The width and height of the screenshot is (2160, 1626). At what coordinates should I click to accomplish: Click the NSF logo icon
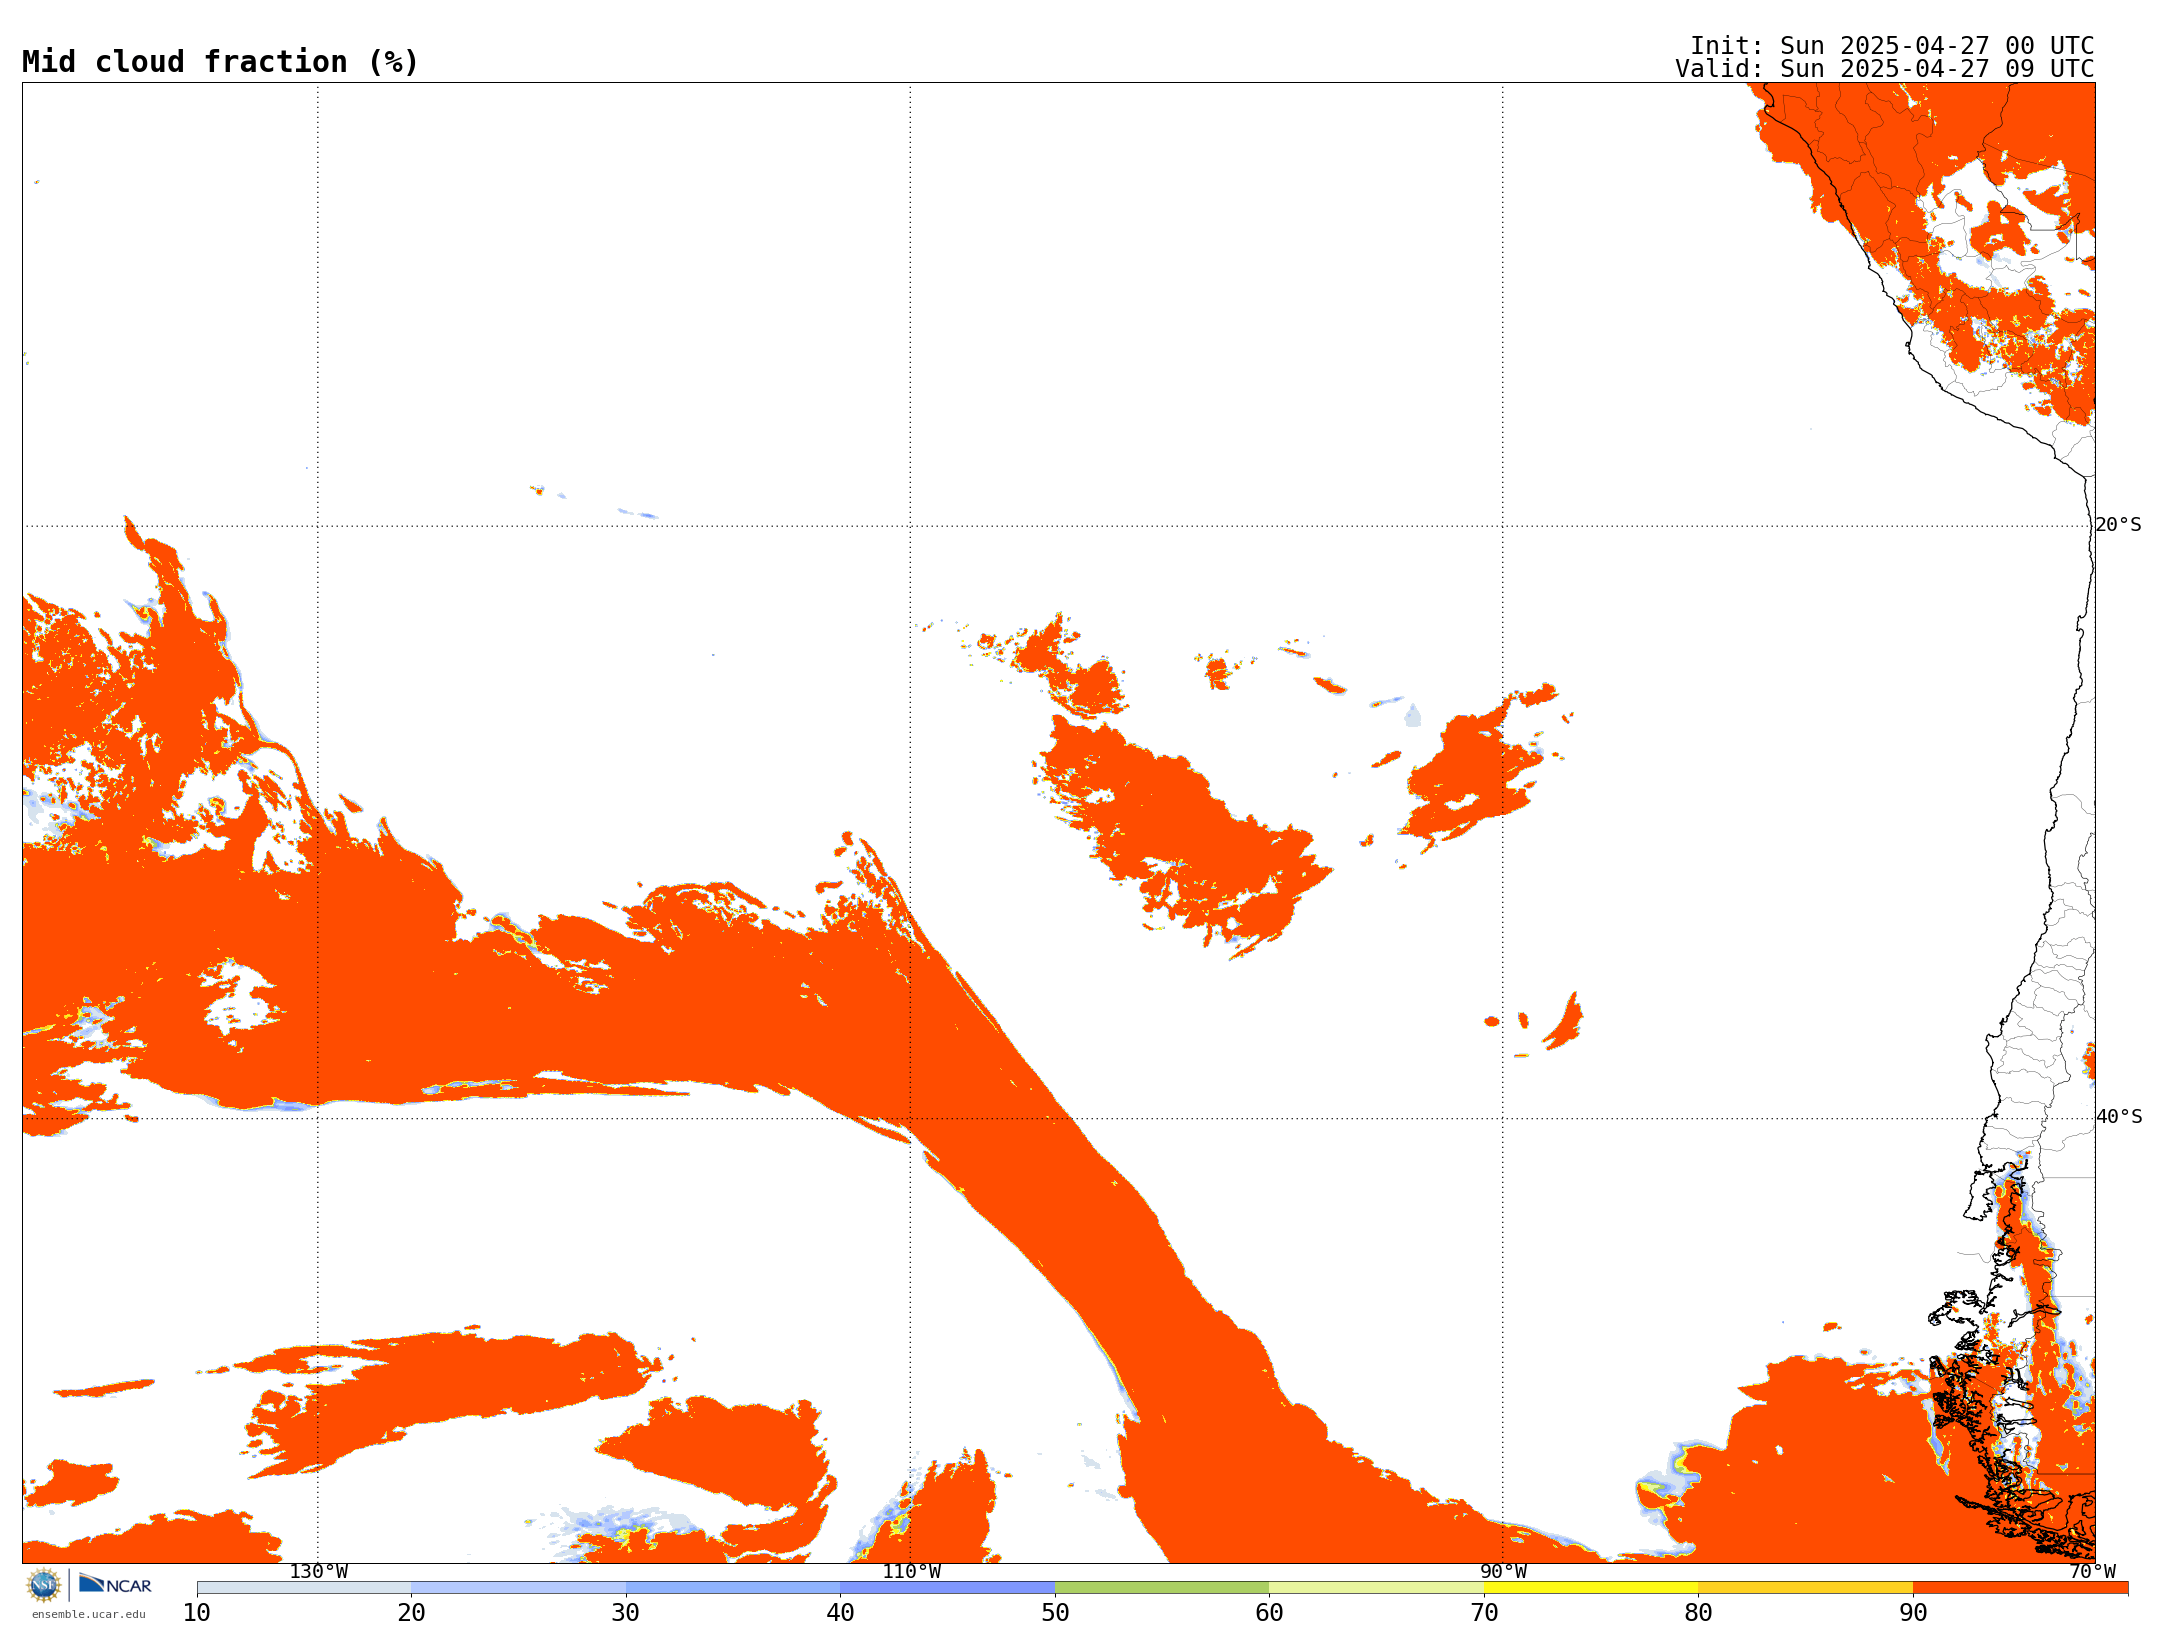[x=44, y=1585]
